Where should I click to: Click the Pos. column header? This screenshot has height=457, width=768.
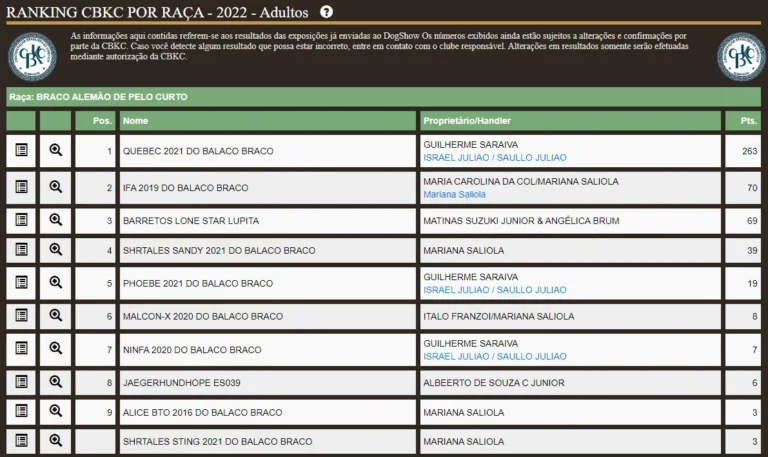pyautogui.click(x=96, y=121)
